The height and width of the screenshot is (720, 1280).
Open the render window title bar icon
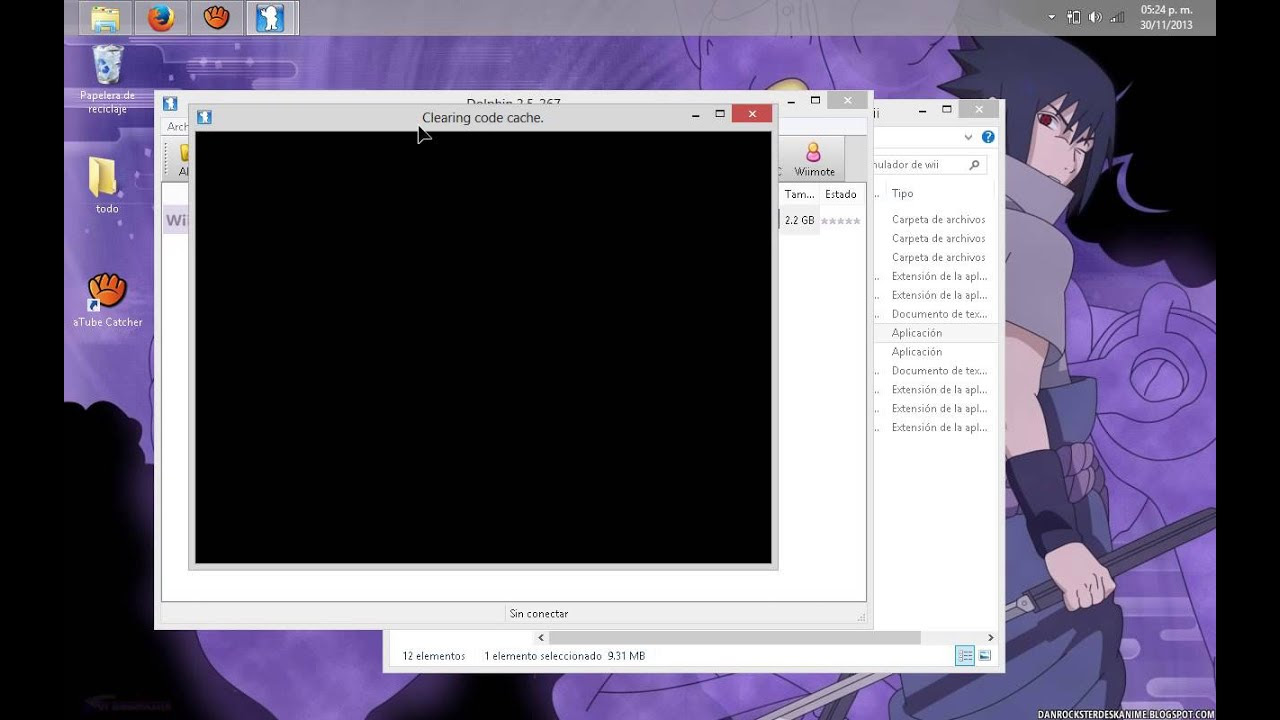coord(204,117)
